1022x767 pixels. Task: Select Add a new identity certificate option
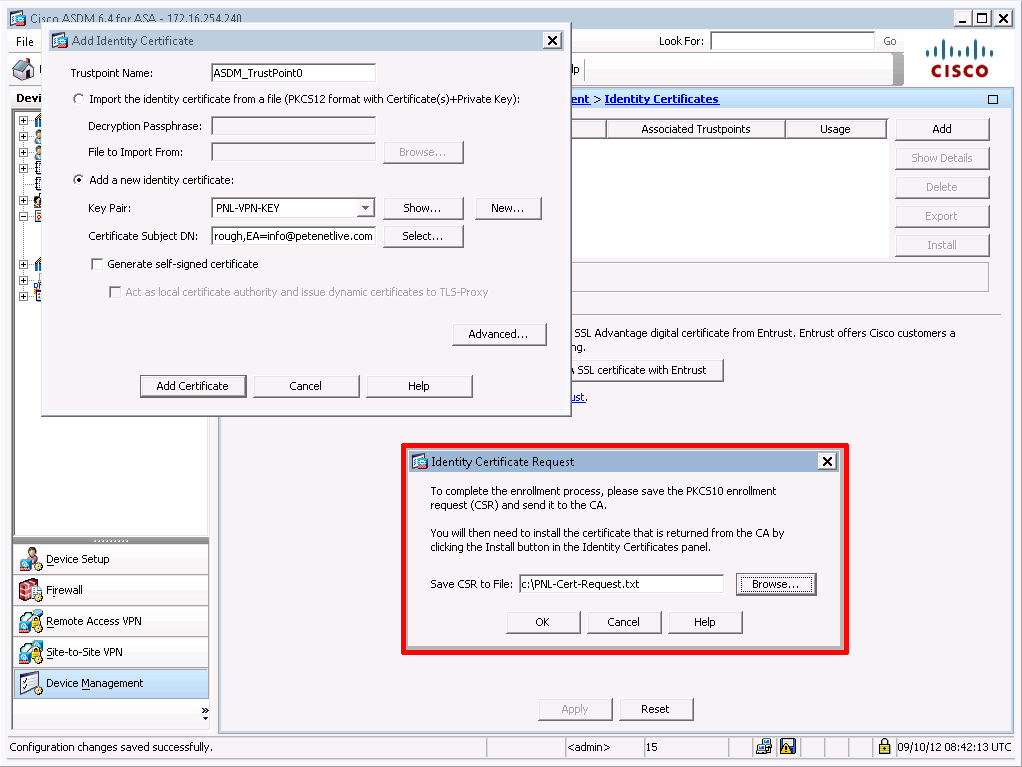78,180
